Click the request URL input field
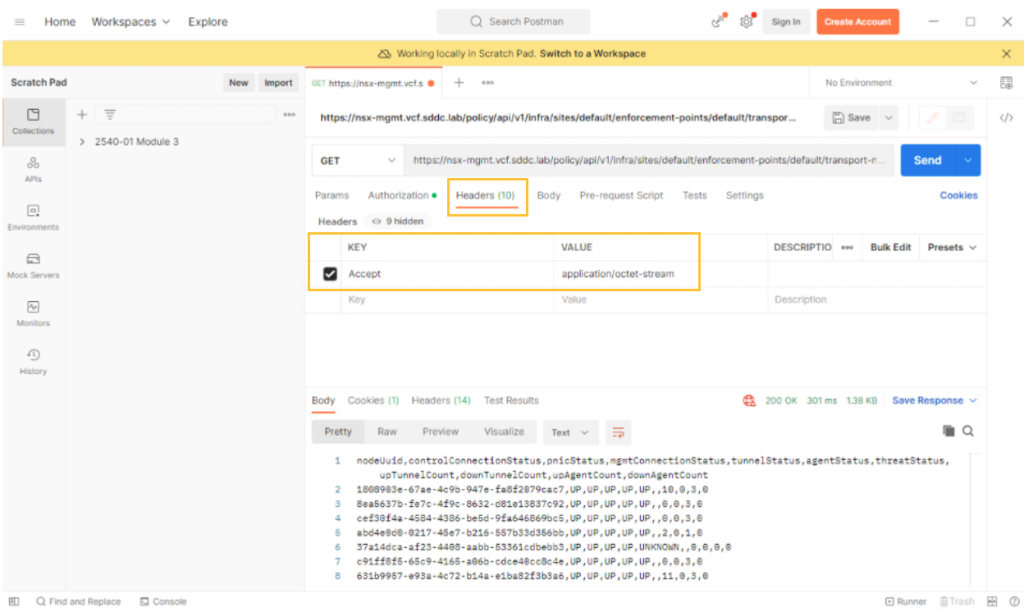Viewport: 1024px width, 612px height. tap(648, 161)
